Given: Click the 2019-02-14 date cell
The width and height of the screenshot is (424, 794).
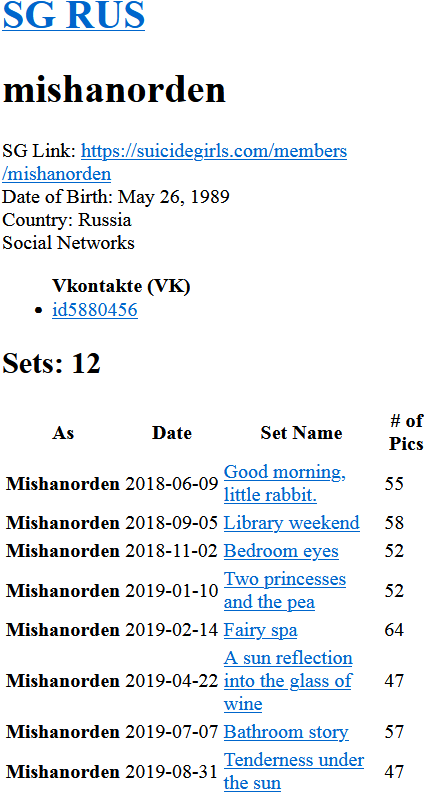Looking at the screenshot, I should (x=172, y=630).
